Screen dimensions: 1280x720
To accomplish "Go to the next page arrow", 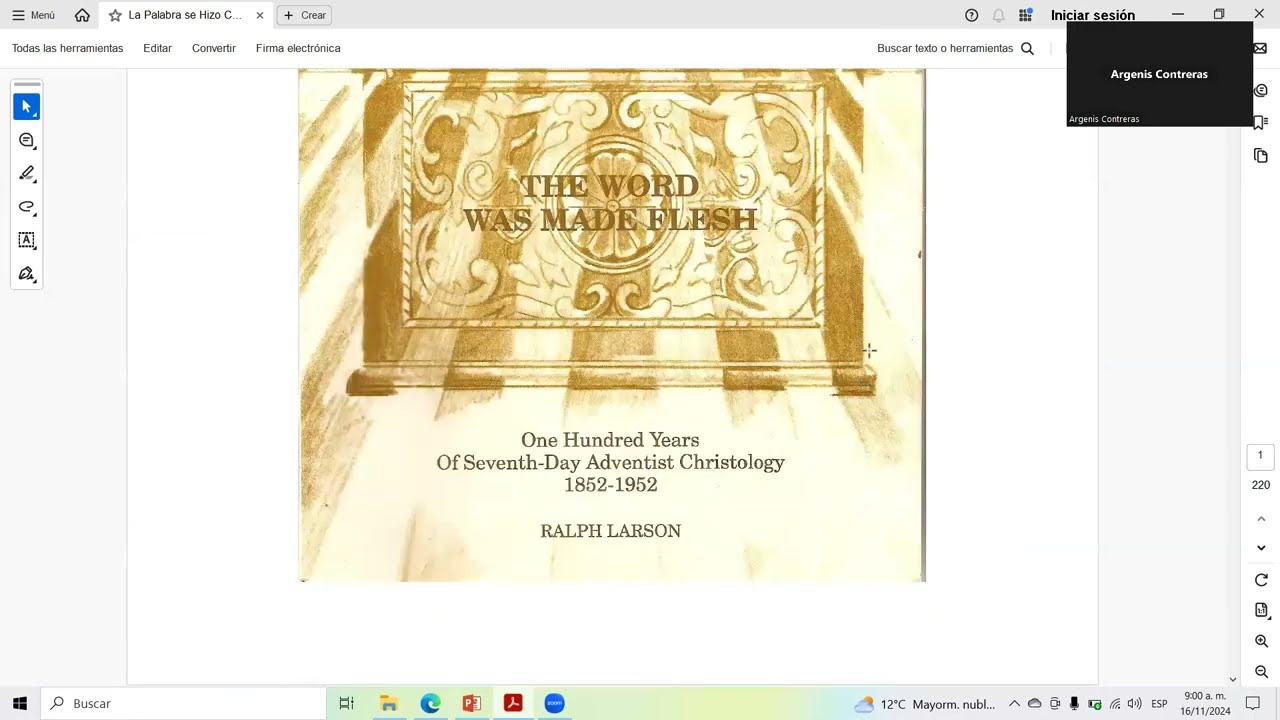I will coord(1261,548).
